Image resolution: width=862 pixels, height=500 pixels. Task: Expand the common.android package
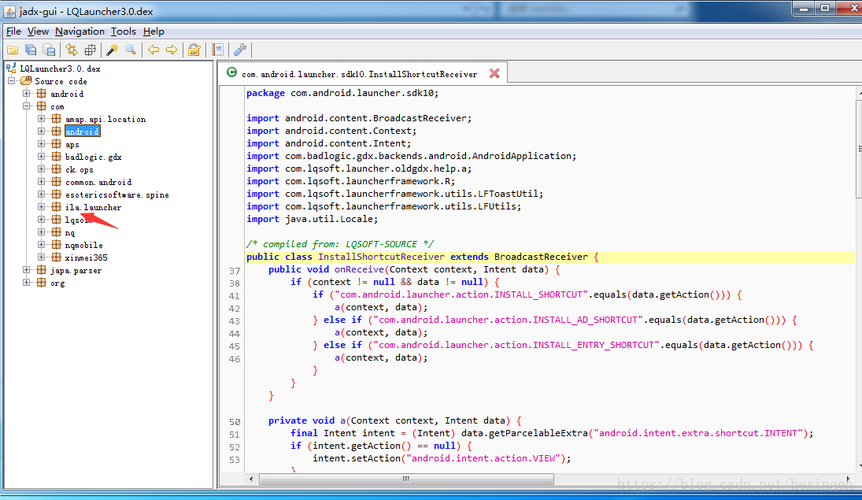point(41,181)
